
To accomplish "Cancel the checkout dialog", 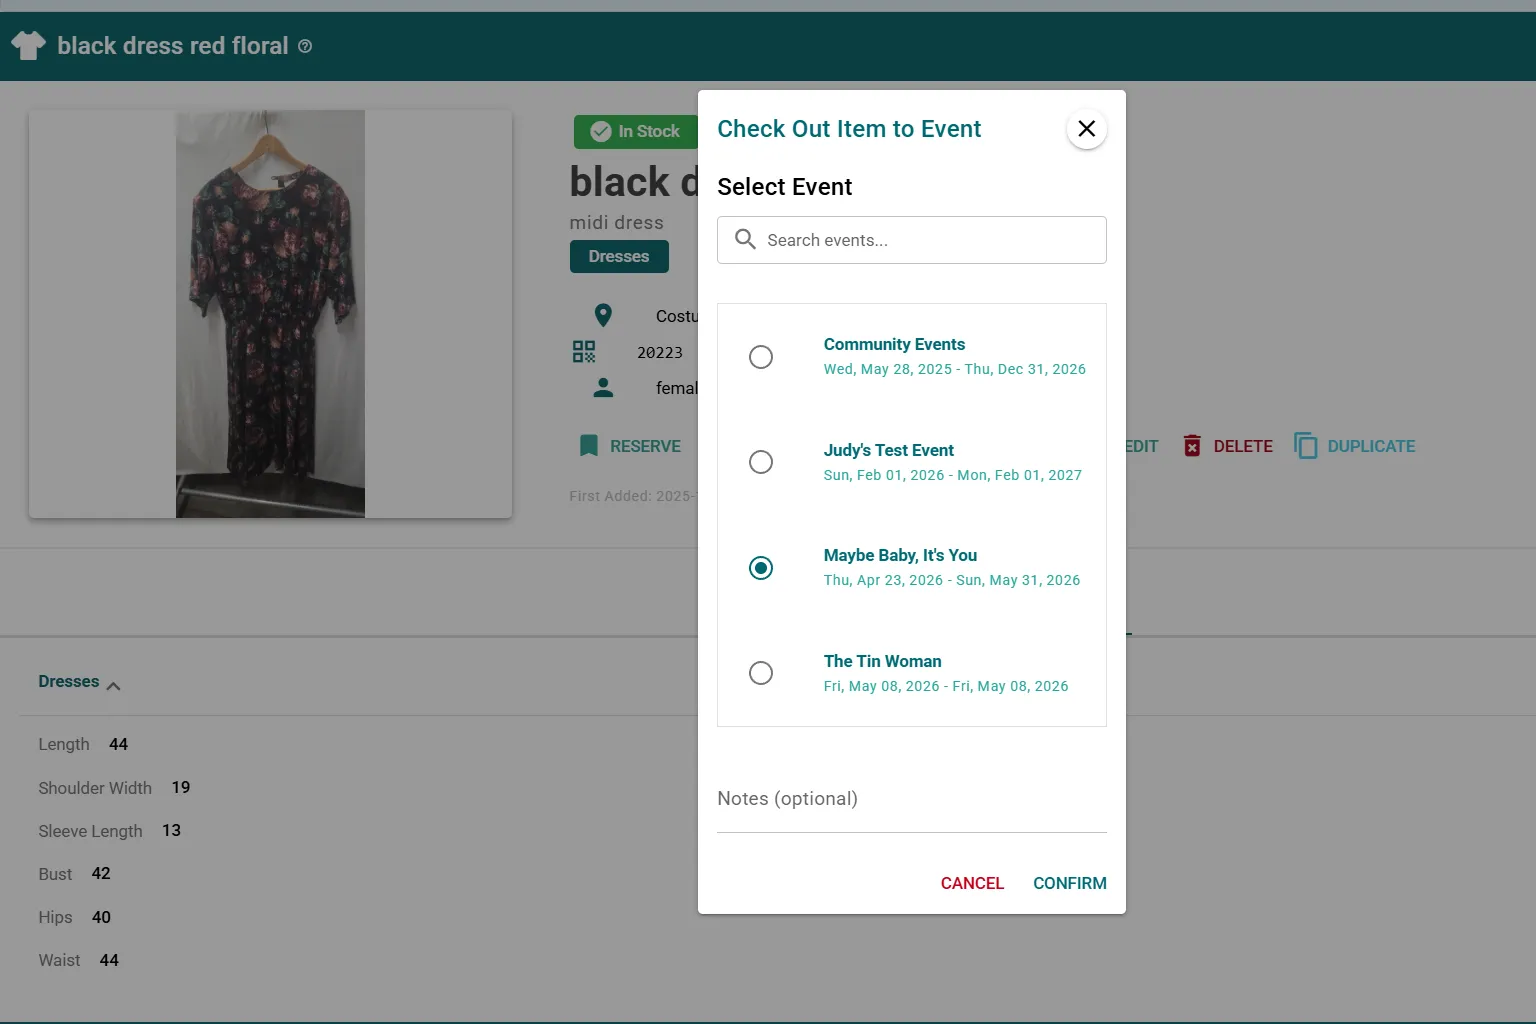I will click(971, 883).
